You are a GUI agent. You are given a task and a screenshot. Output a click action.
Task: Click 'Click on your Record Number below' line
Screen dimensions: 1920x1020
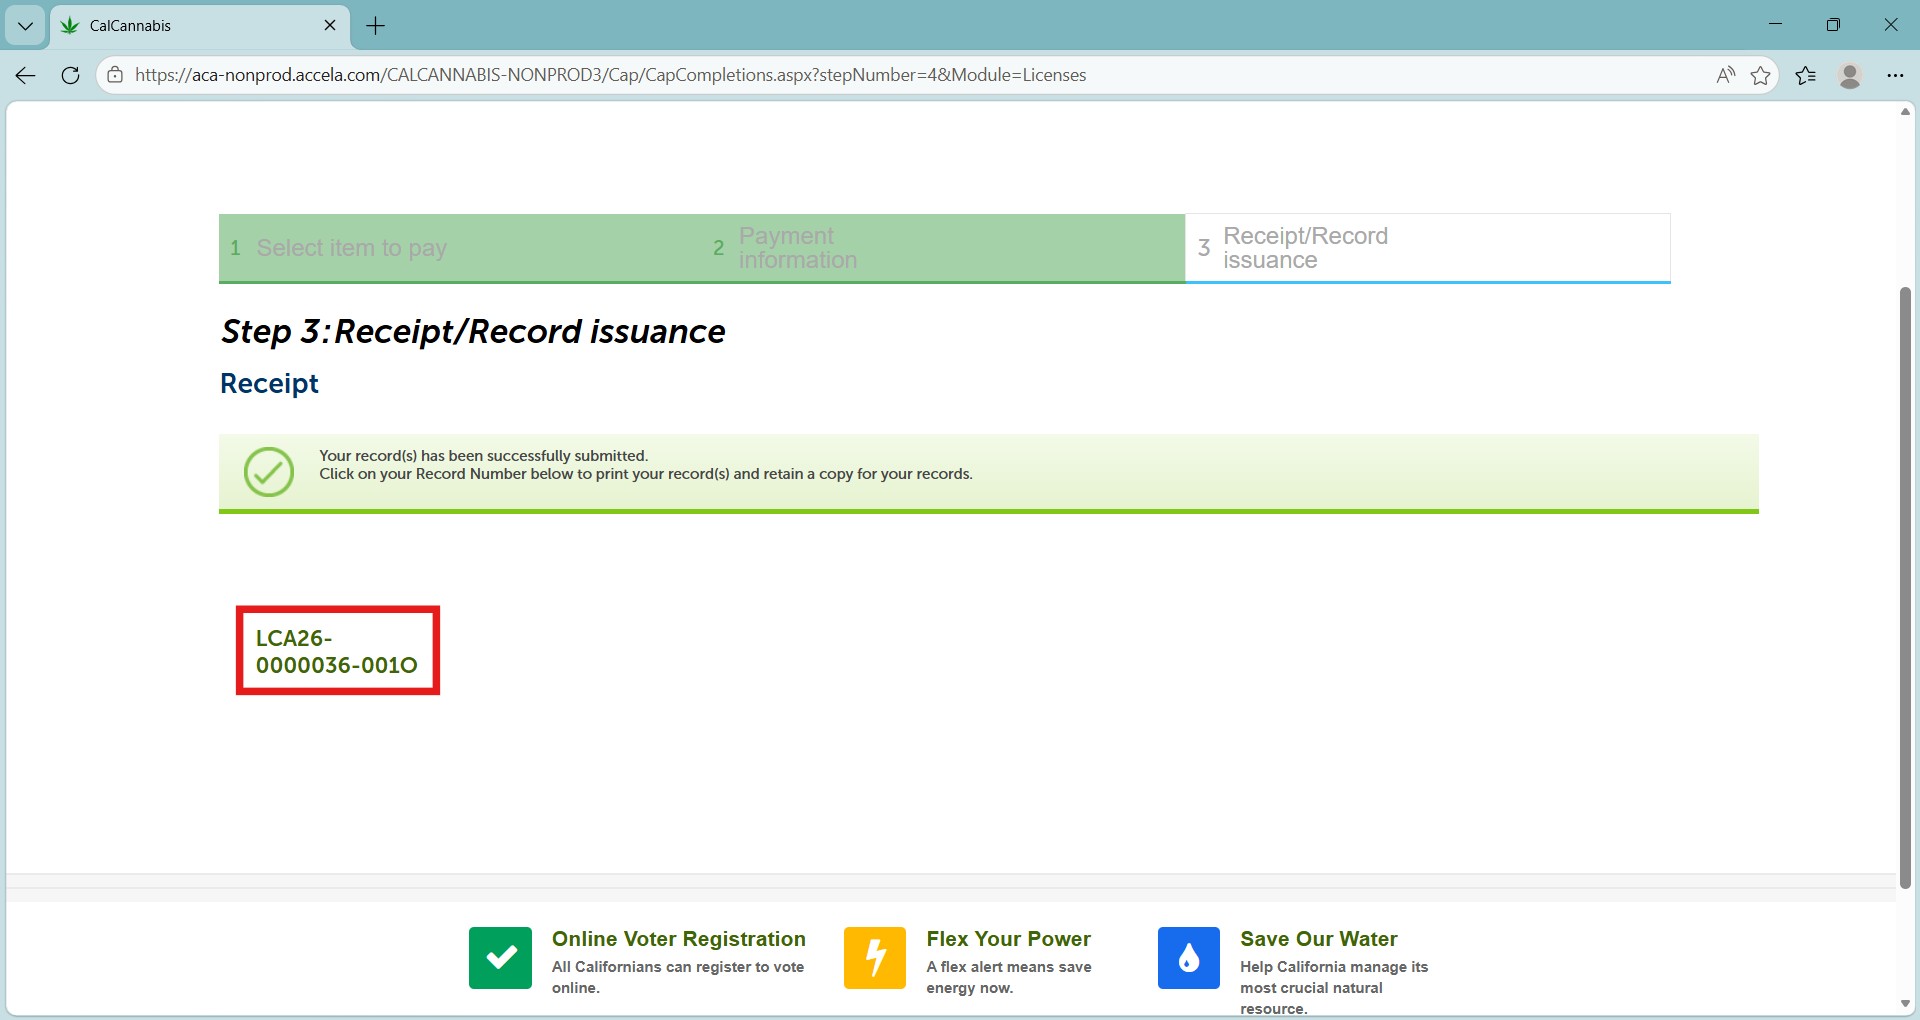645,474
